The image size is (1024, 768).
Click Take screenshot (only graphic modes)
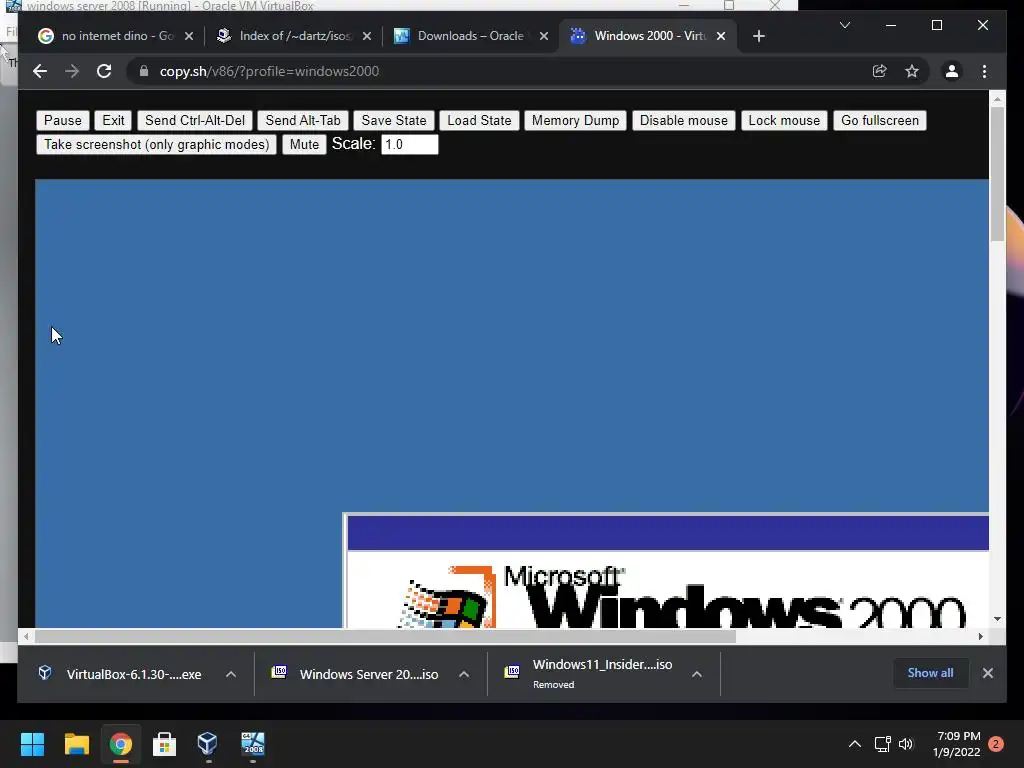tap(157, 144)
